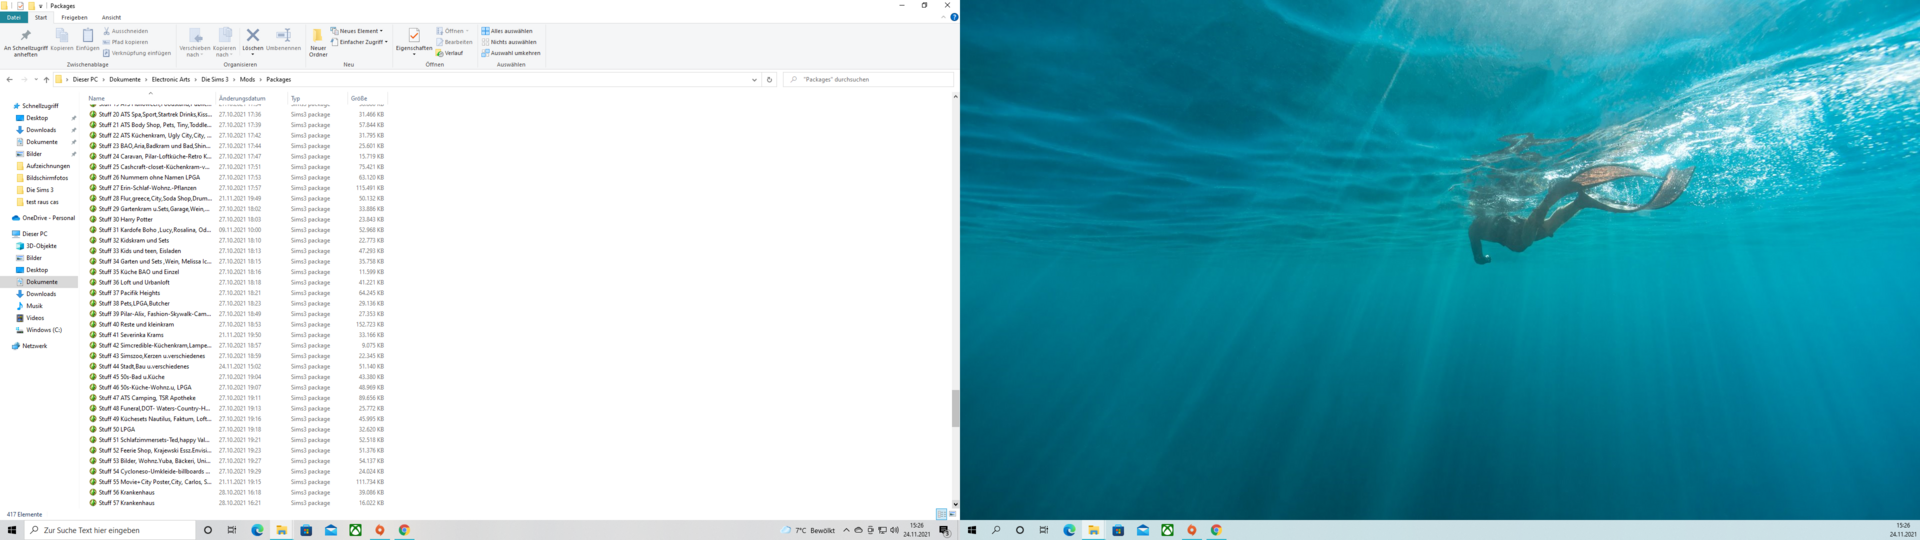The width and height of the screenshot is (1920, 540).
Task: Click the Löschen X icon
Action: click(x=253, y=36)
